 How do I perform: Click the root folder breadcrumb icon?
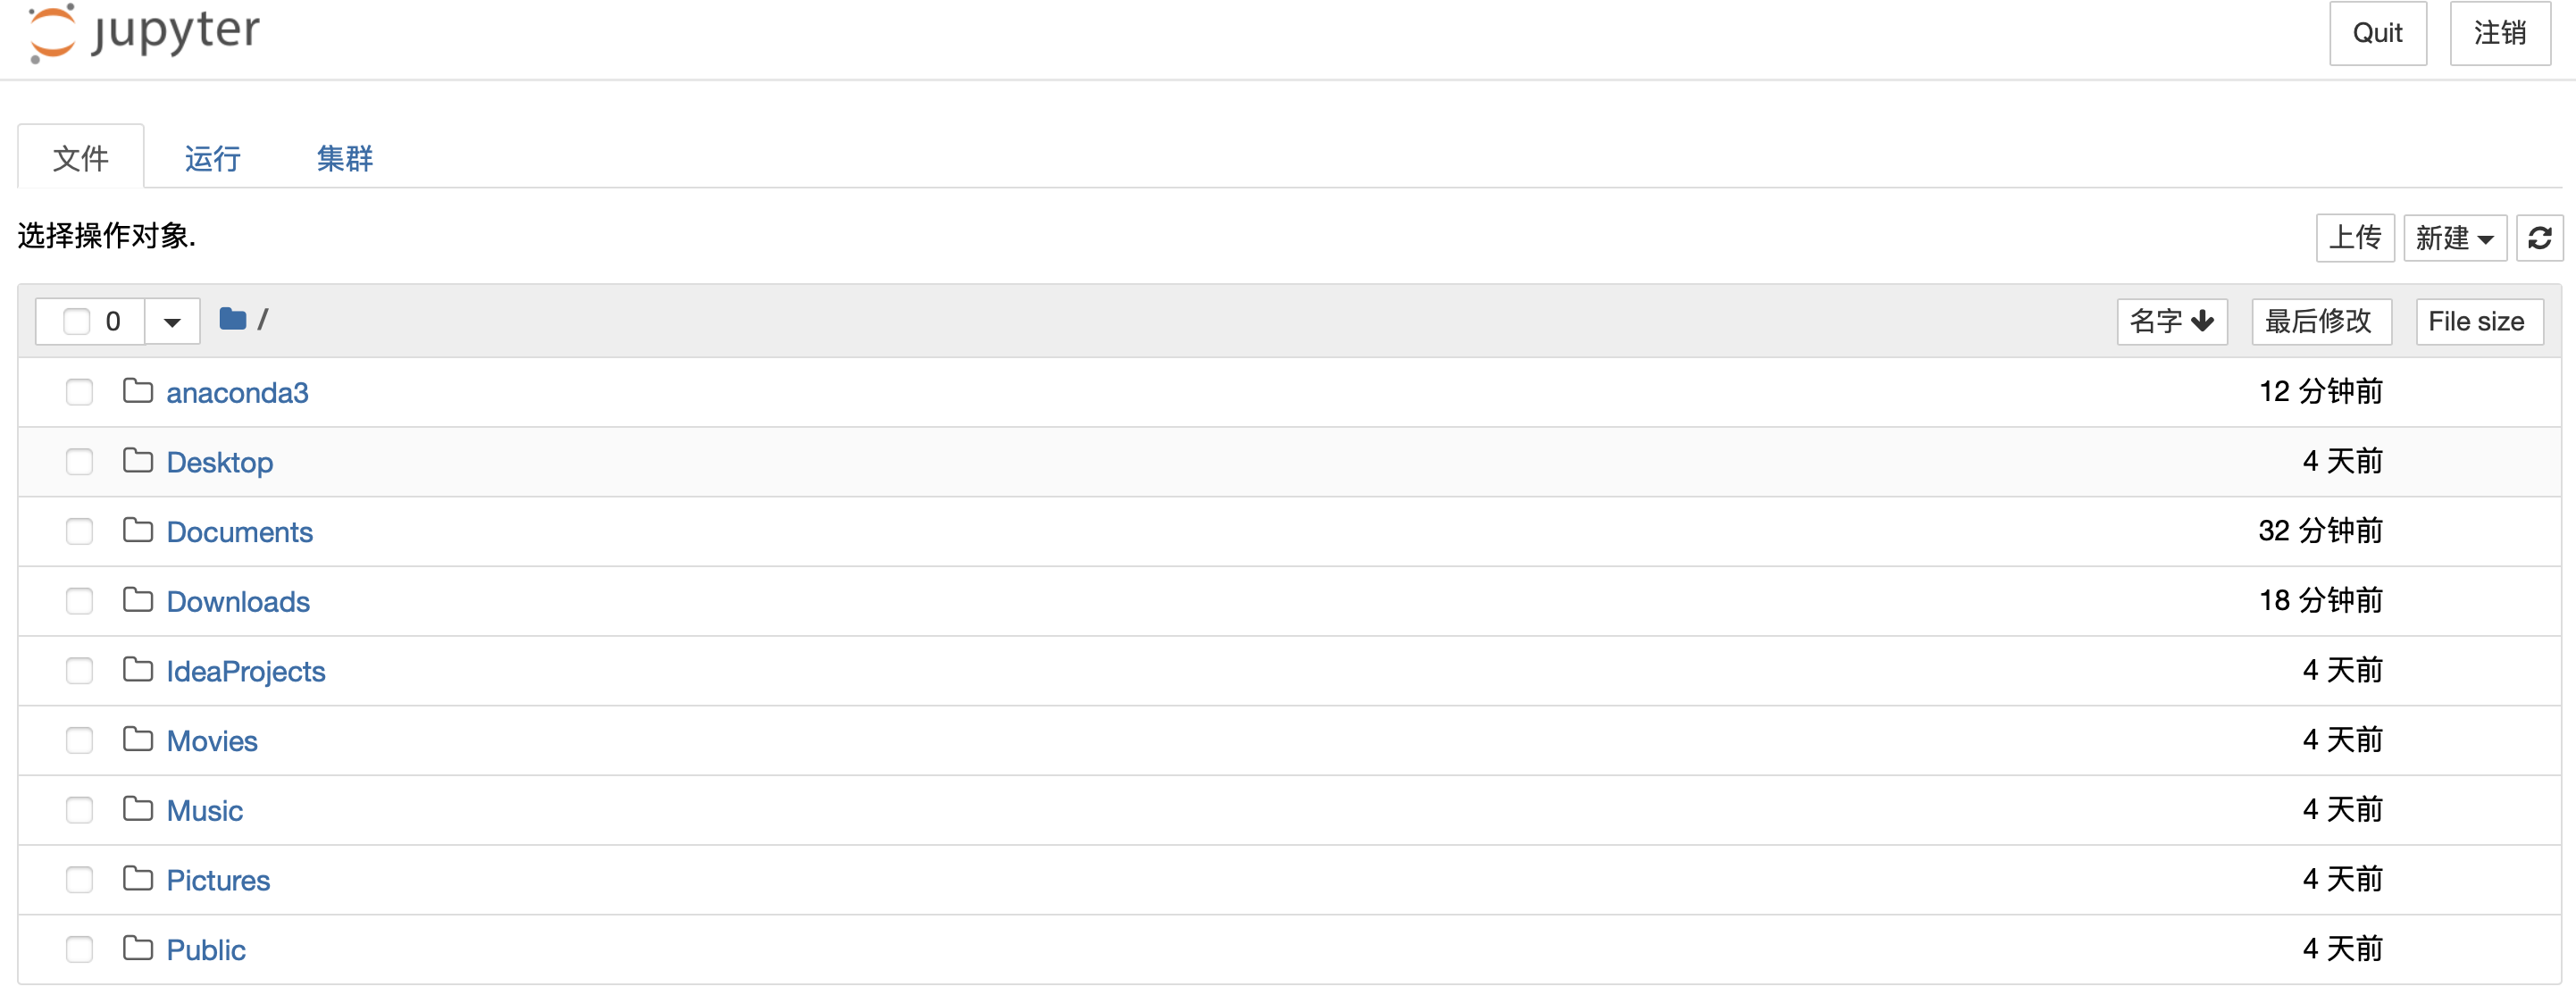[x=232, y=319]
